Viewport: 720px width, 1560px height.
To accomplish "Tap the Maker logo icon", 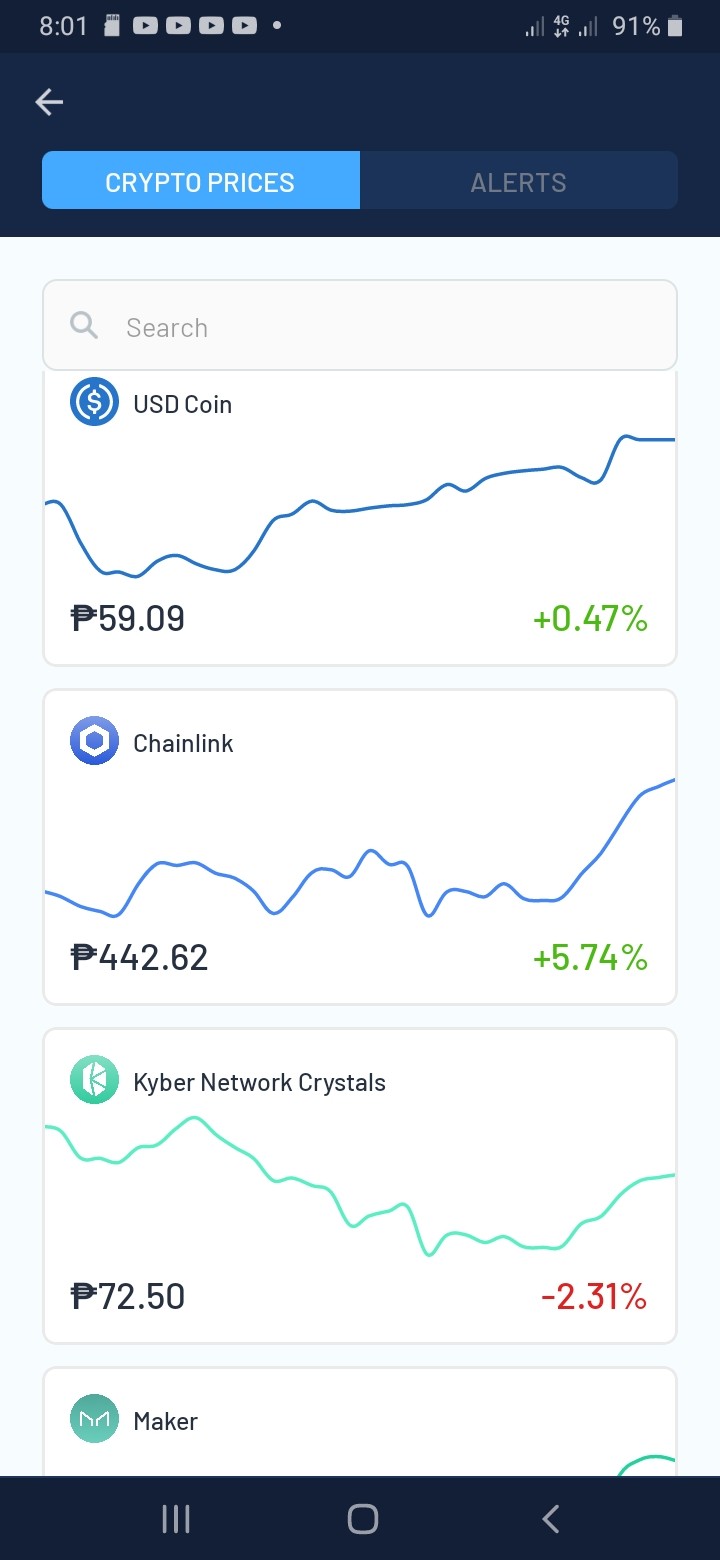I will tap(94, 1420).
